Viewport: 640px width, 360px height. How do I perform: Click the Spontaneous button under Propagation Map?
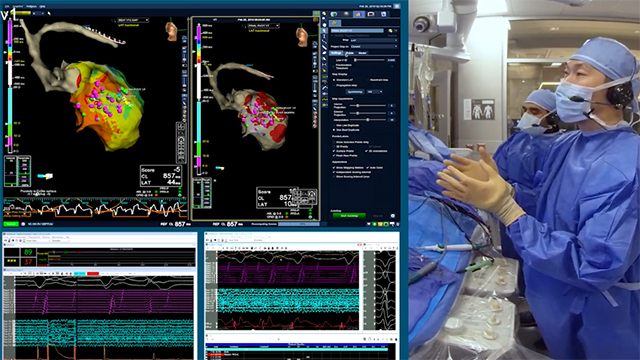pyautogui.click(x=355, y=92)
